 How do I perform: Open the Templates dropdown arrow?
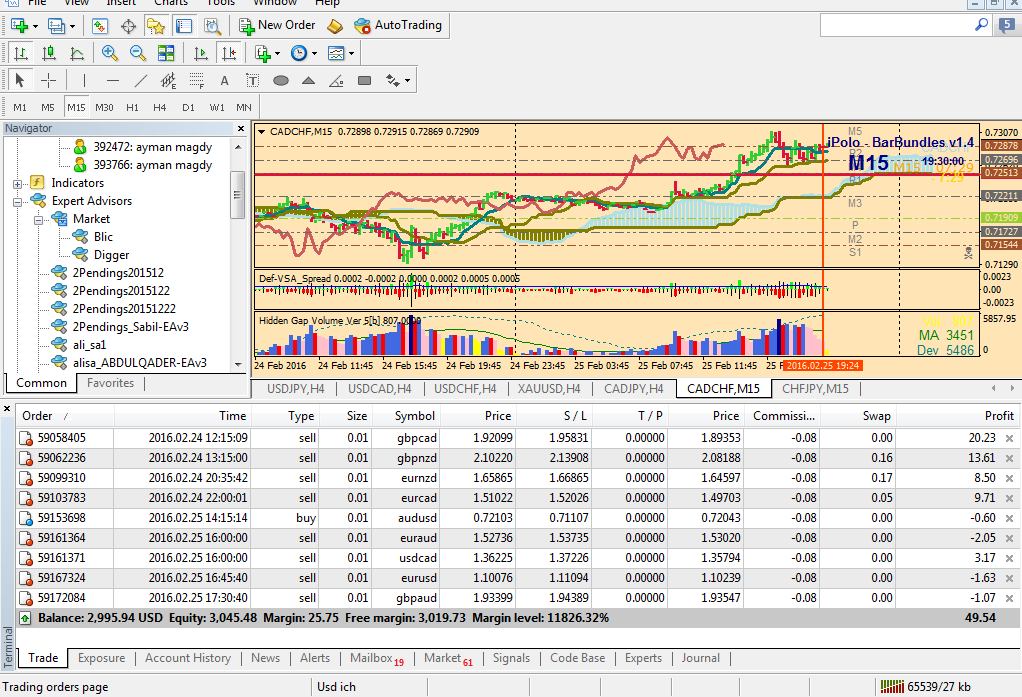point(351,53)
